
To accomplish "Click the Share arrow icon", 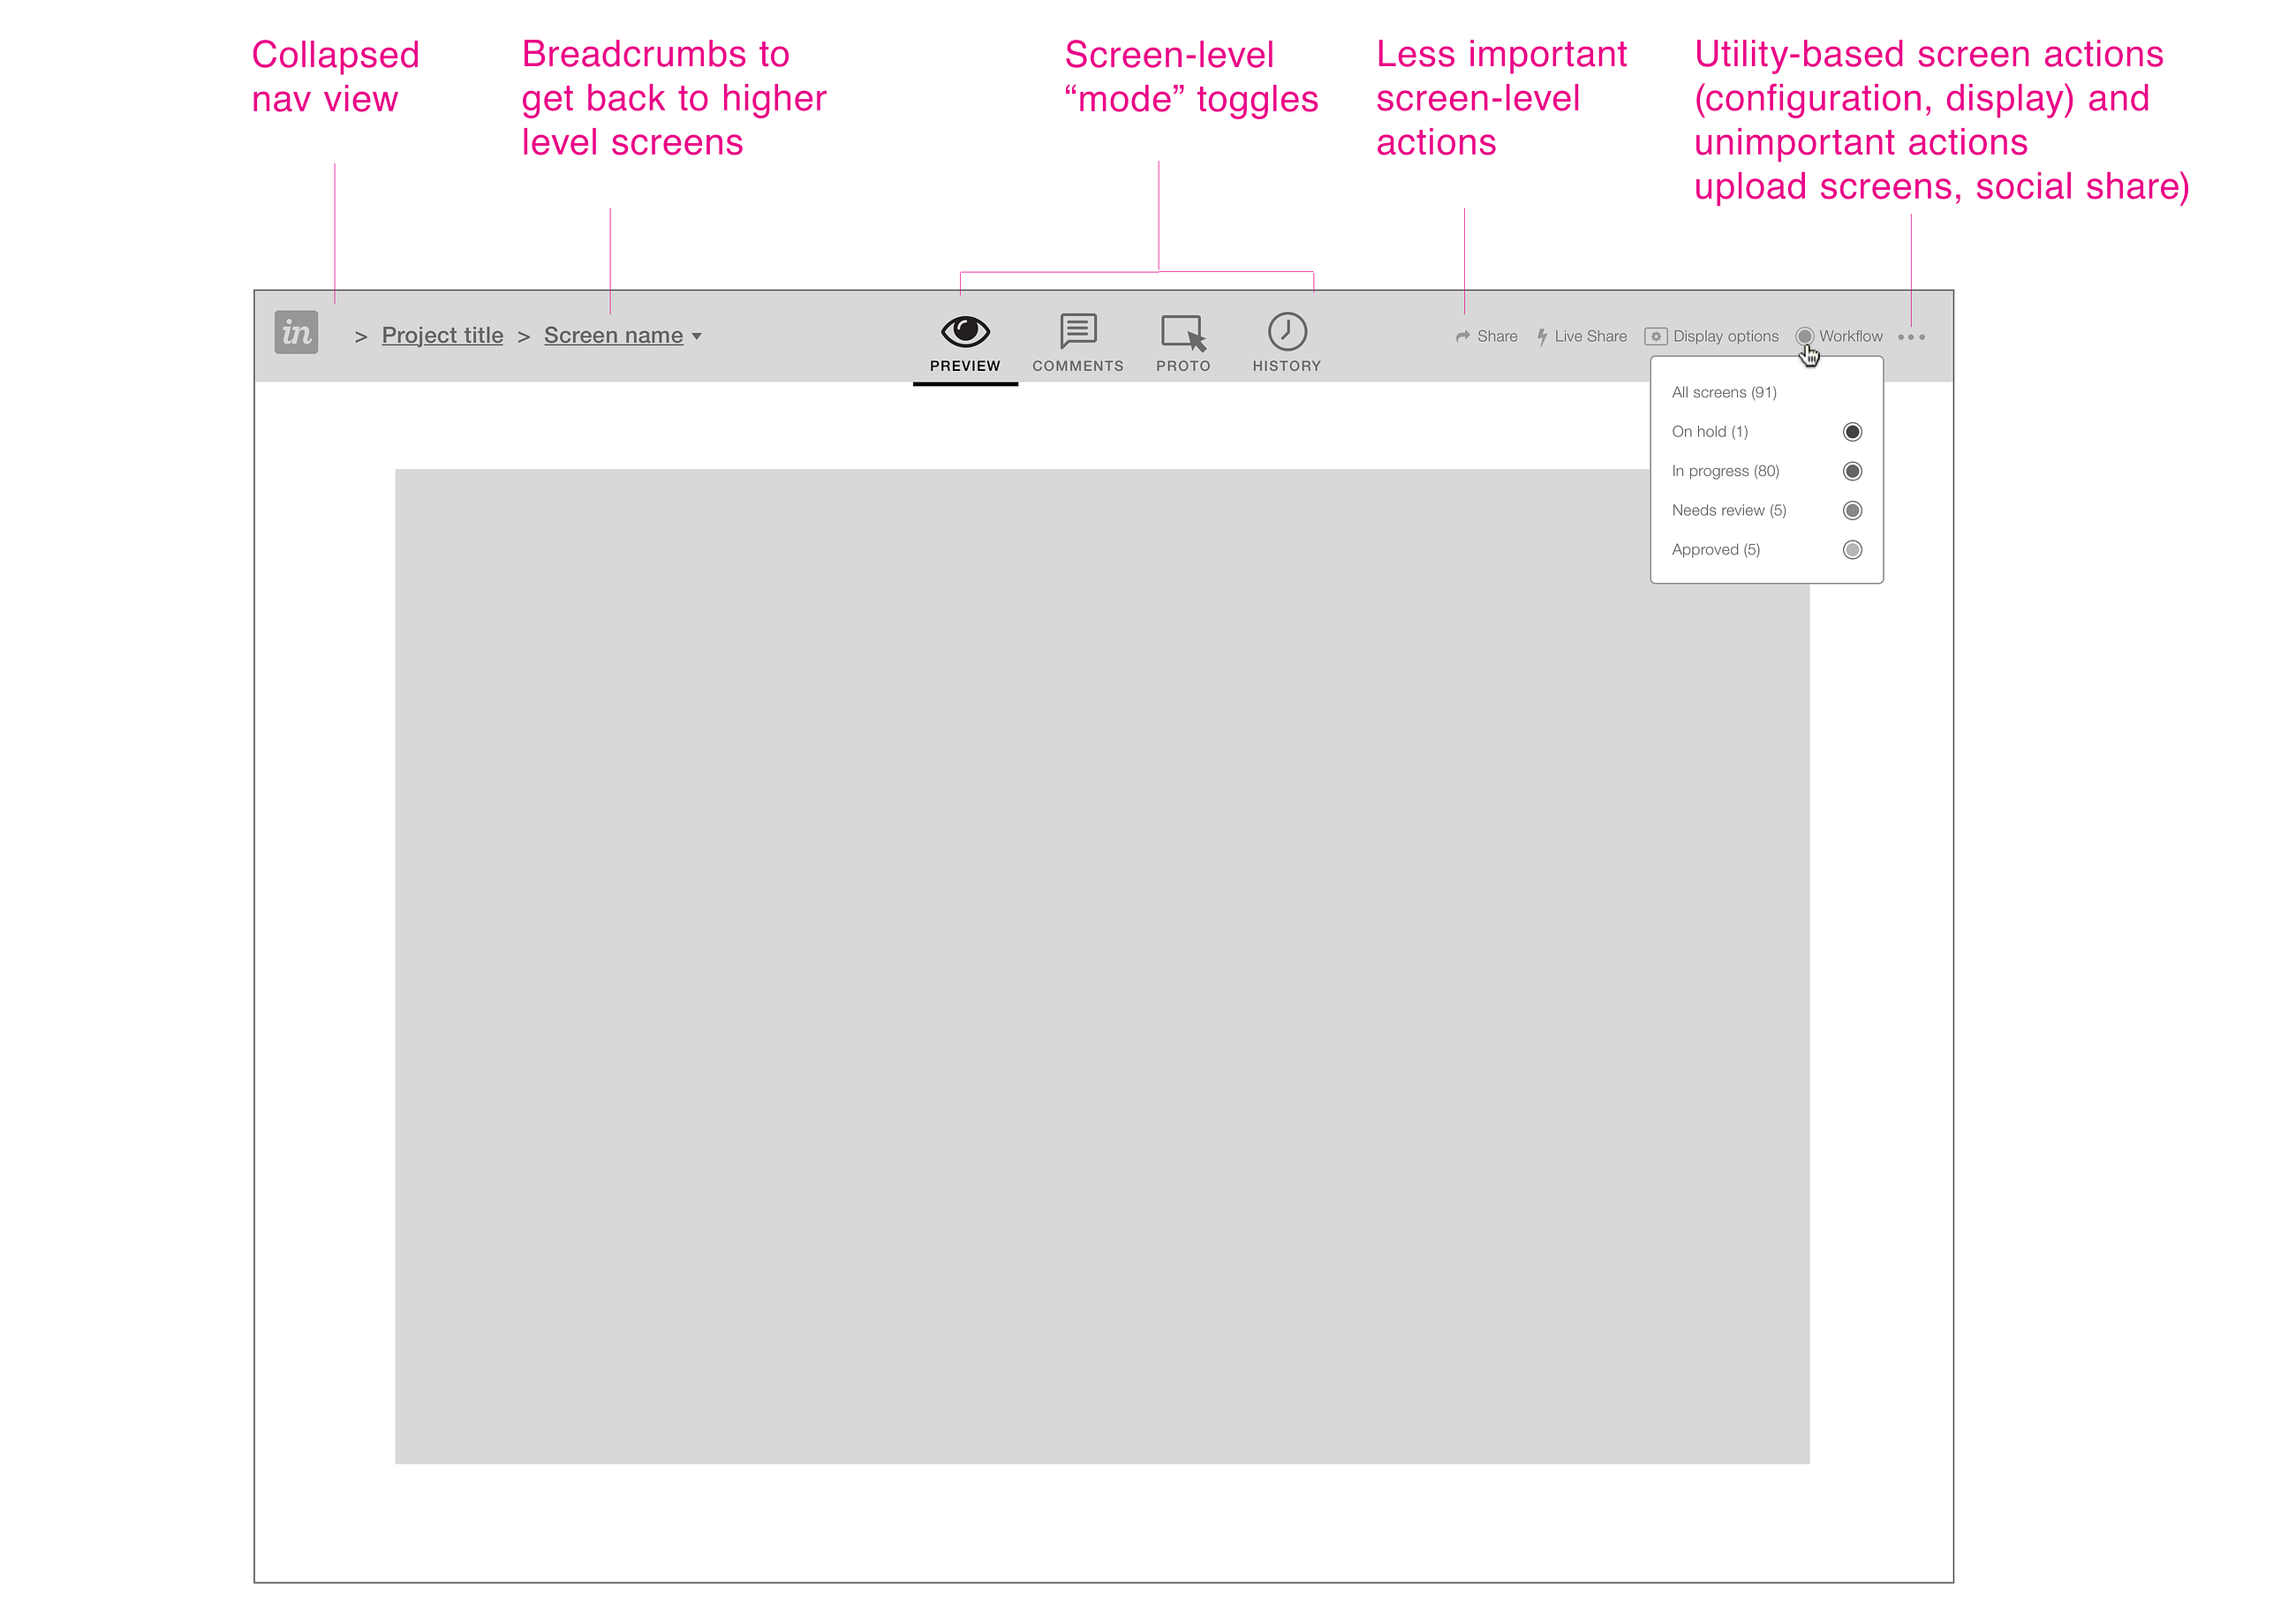I will pos(1463,337).
